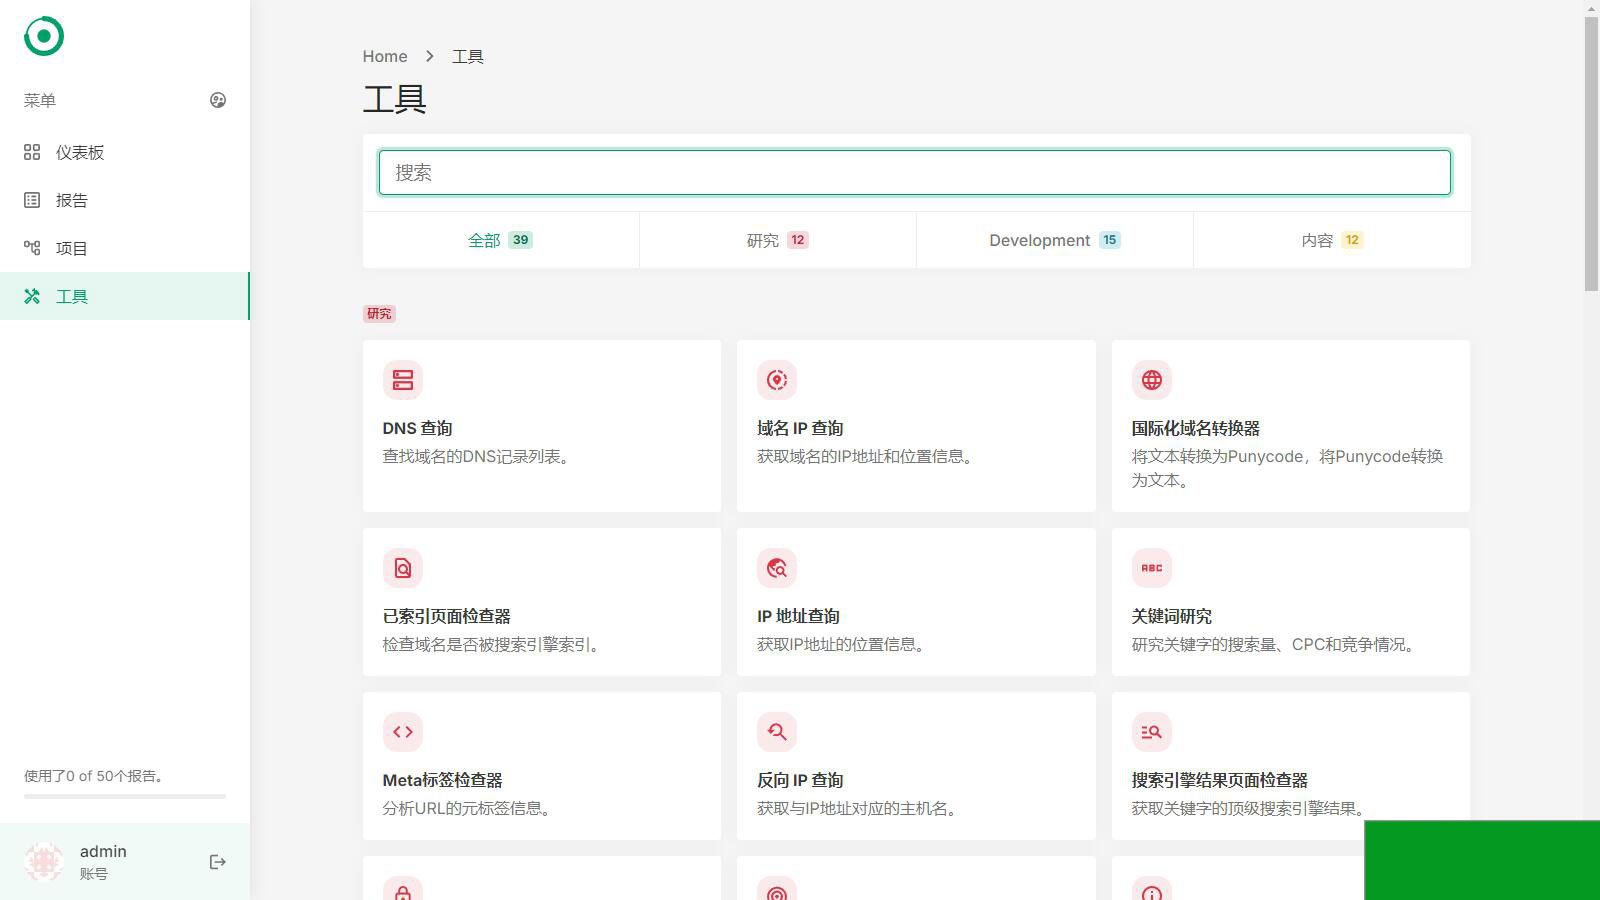Click the logout arrow icon

218,862
